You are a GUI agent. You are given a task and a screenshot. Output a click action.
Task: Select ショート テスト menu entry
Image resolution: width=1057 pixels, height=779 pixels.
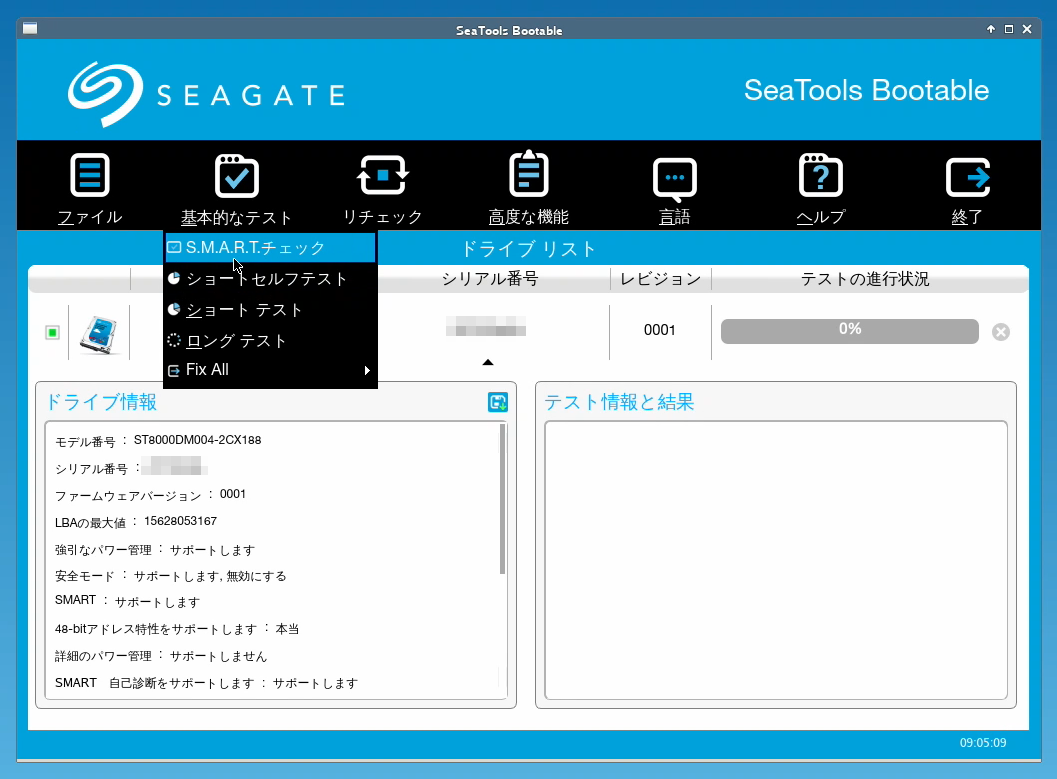[270, 309]
